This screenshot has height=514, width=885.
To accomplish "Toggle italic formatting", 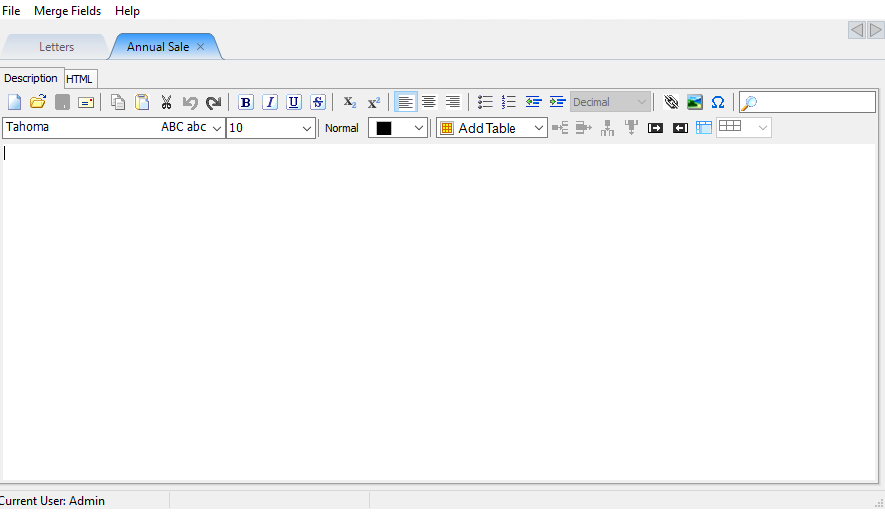I will click(x=270, y=102).
